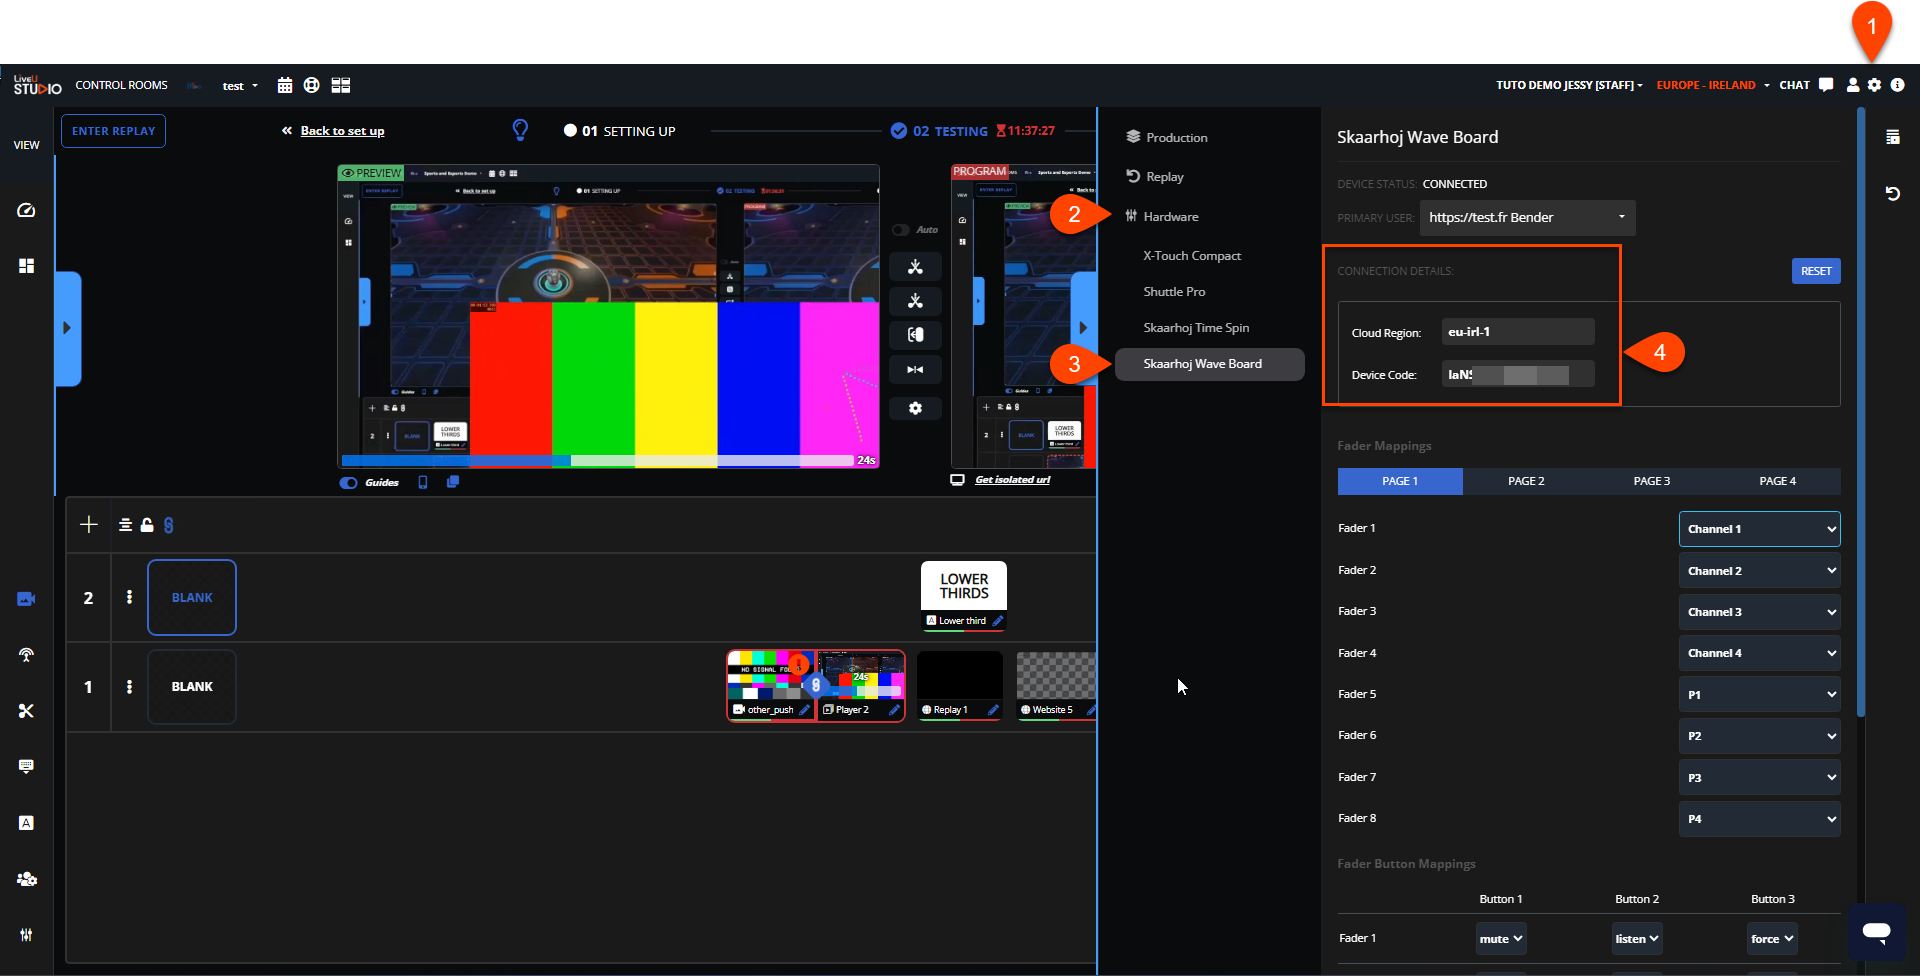Switch to the PAGE 2 tab
The width and height of the screenshot is (1920, 976).
pyautogui.click(x=1526, y=481)
